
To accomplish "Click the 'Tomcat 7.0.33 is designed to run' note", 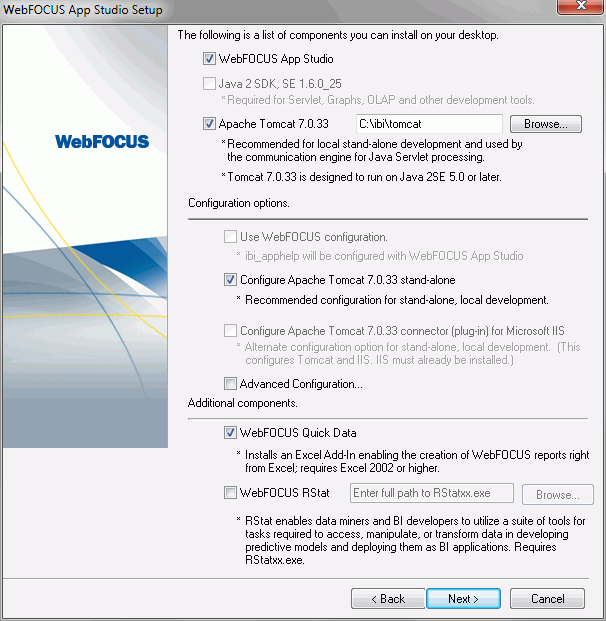I will 364,177.
